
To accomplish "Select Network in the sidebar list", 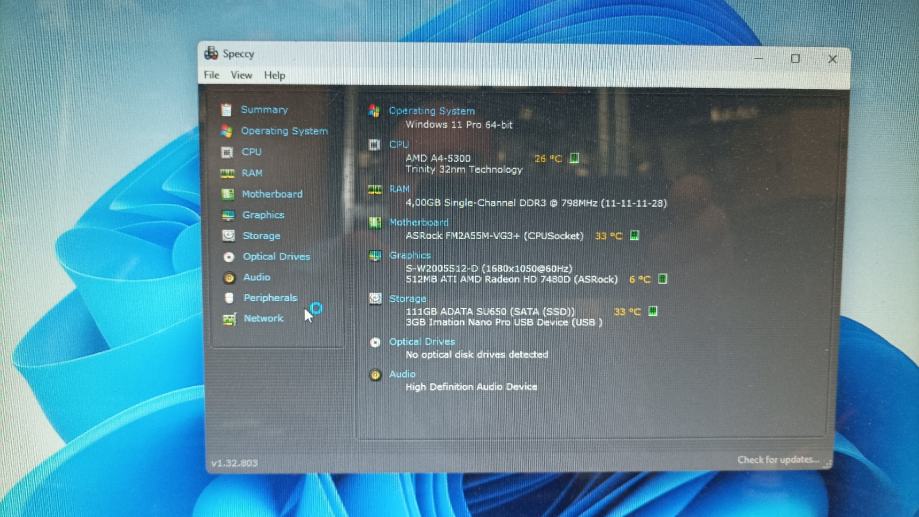I will coord(264,318).
